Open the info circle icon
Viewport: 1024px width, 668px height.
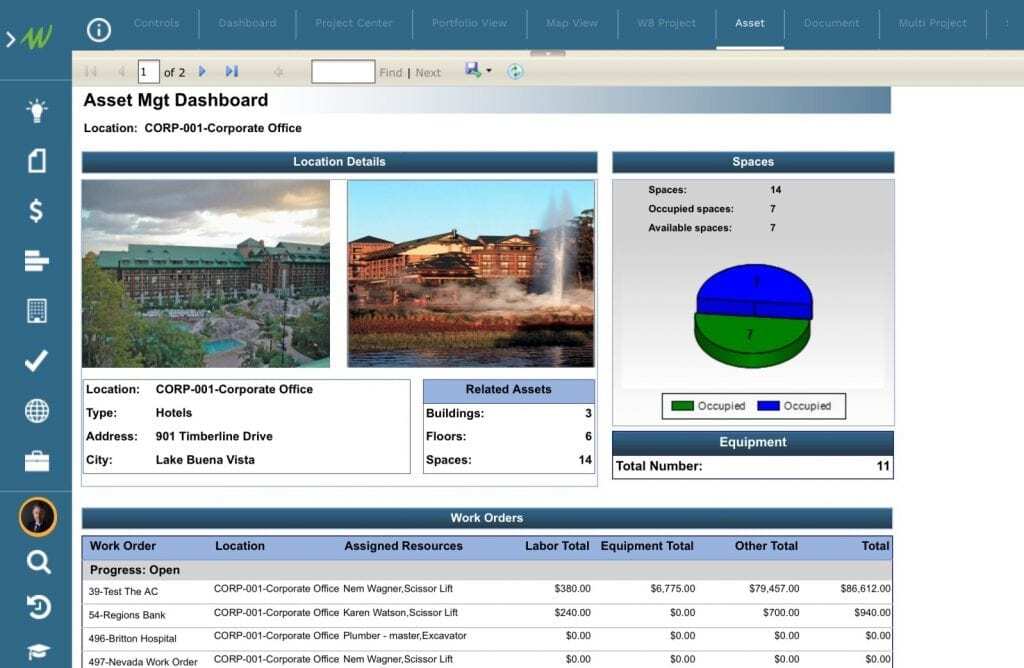coord(99,29)
